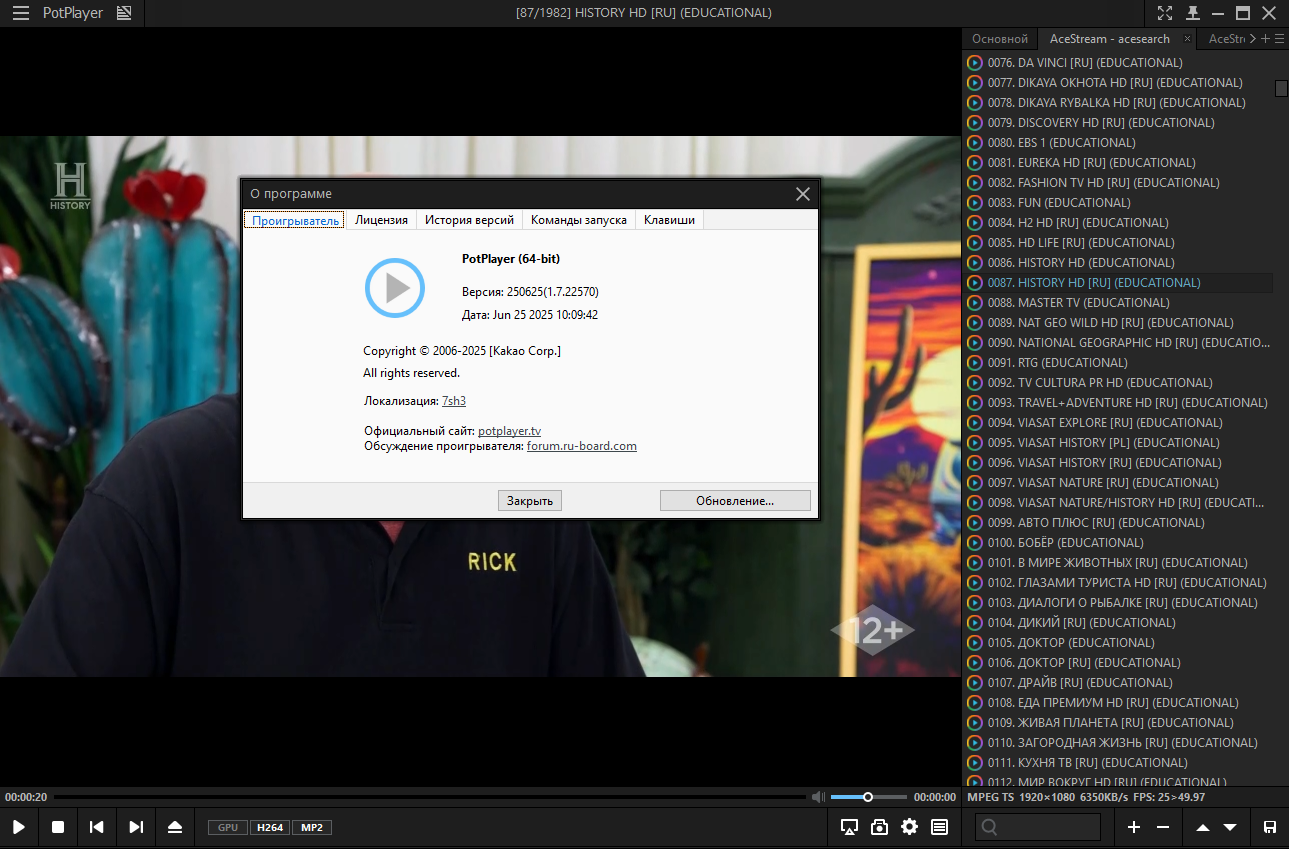Move playlist item up with arrow
Viewport: 1289px width, 849px height.
tap(1203, 827)
